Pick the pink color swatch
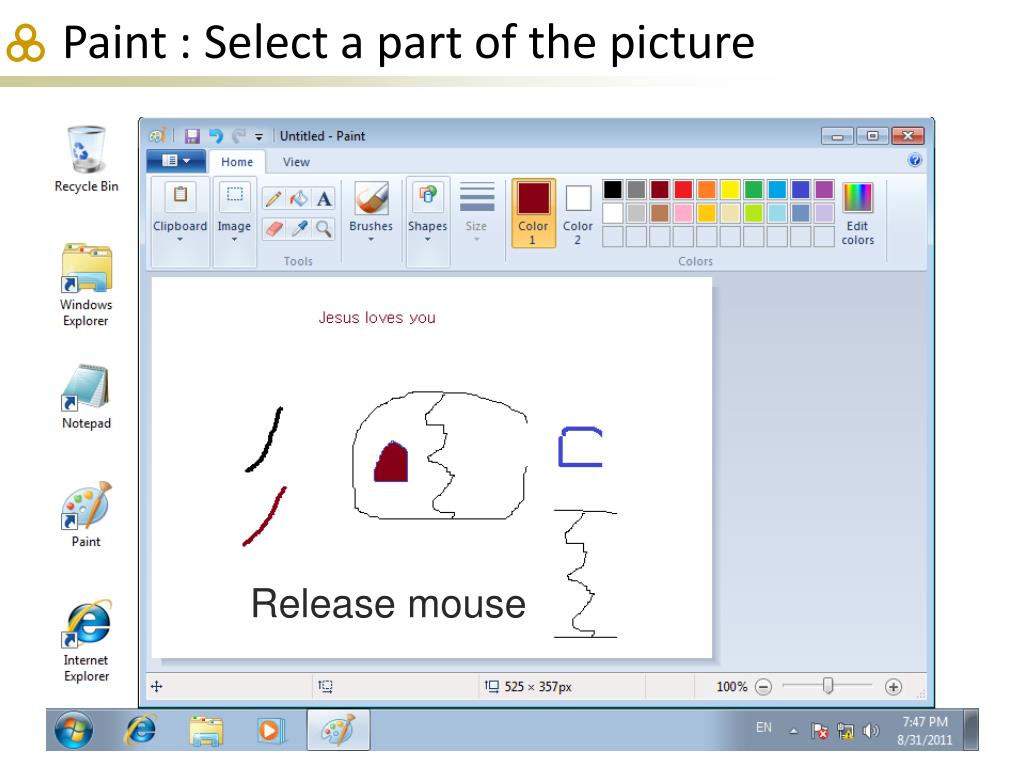The height and width of the screenshot is (768, 1024). 683,213
